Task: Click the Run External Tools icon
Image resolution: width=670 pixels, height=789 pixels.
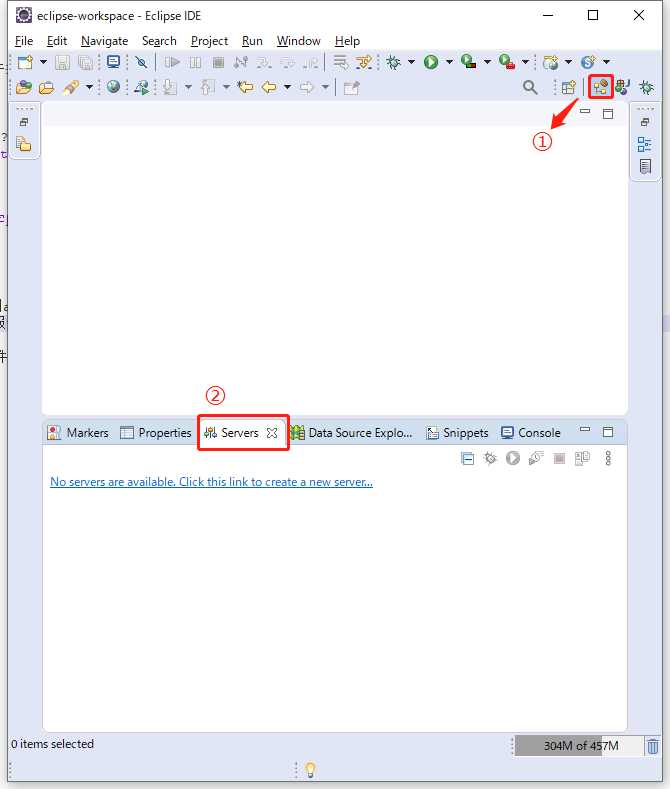Action: tap(507, 61)
